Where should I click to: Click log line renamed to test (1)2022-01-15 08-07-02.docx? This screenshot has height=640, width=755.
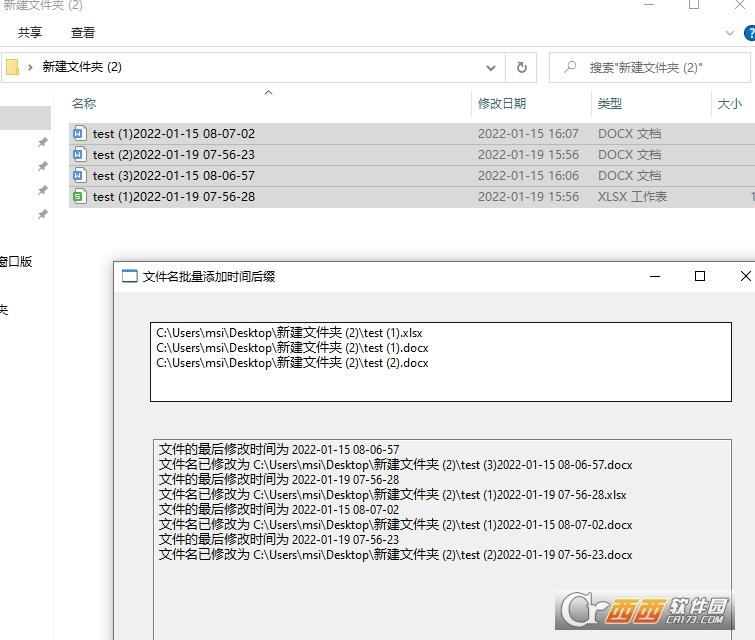pos(396,524)
